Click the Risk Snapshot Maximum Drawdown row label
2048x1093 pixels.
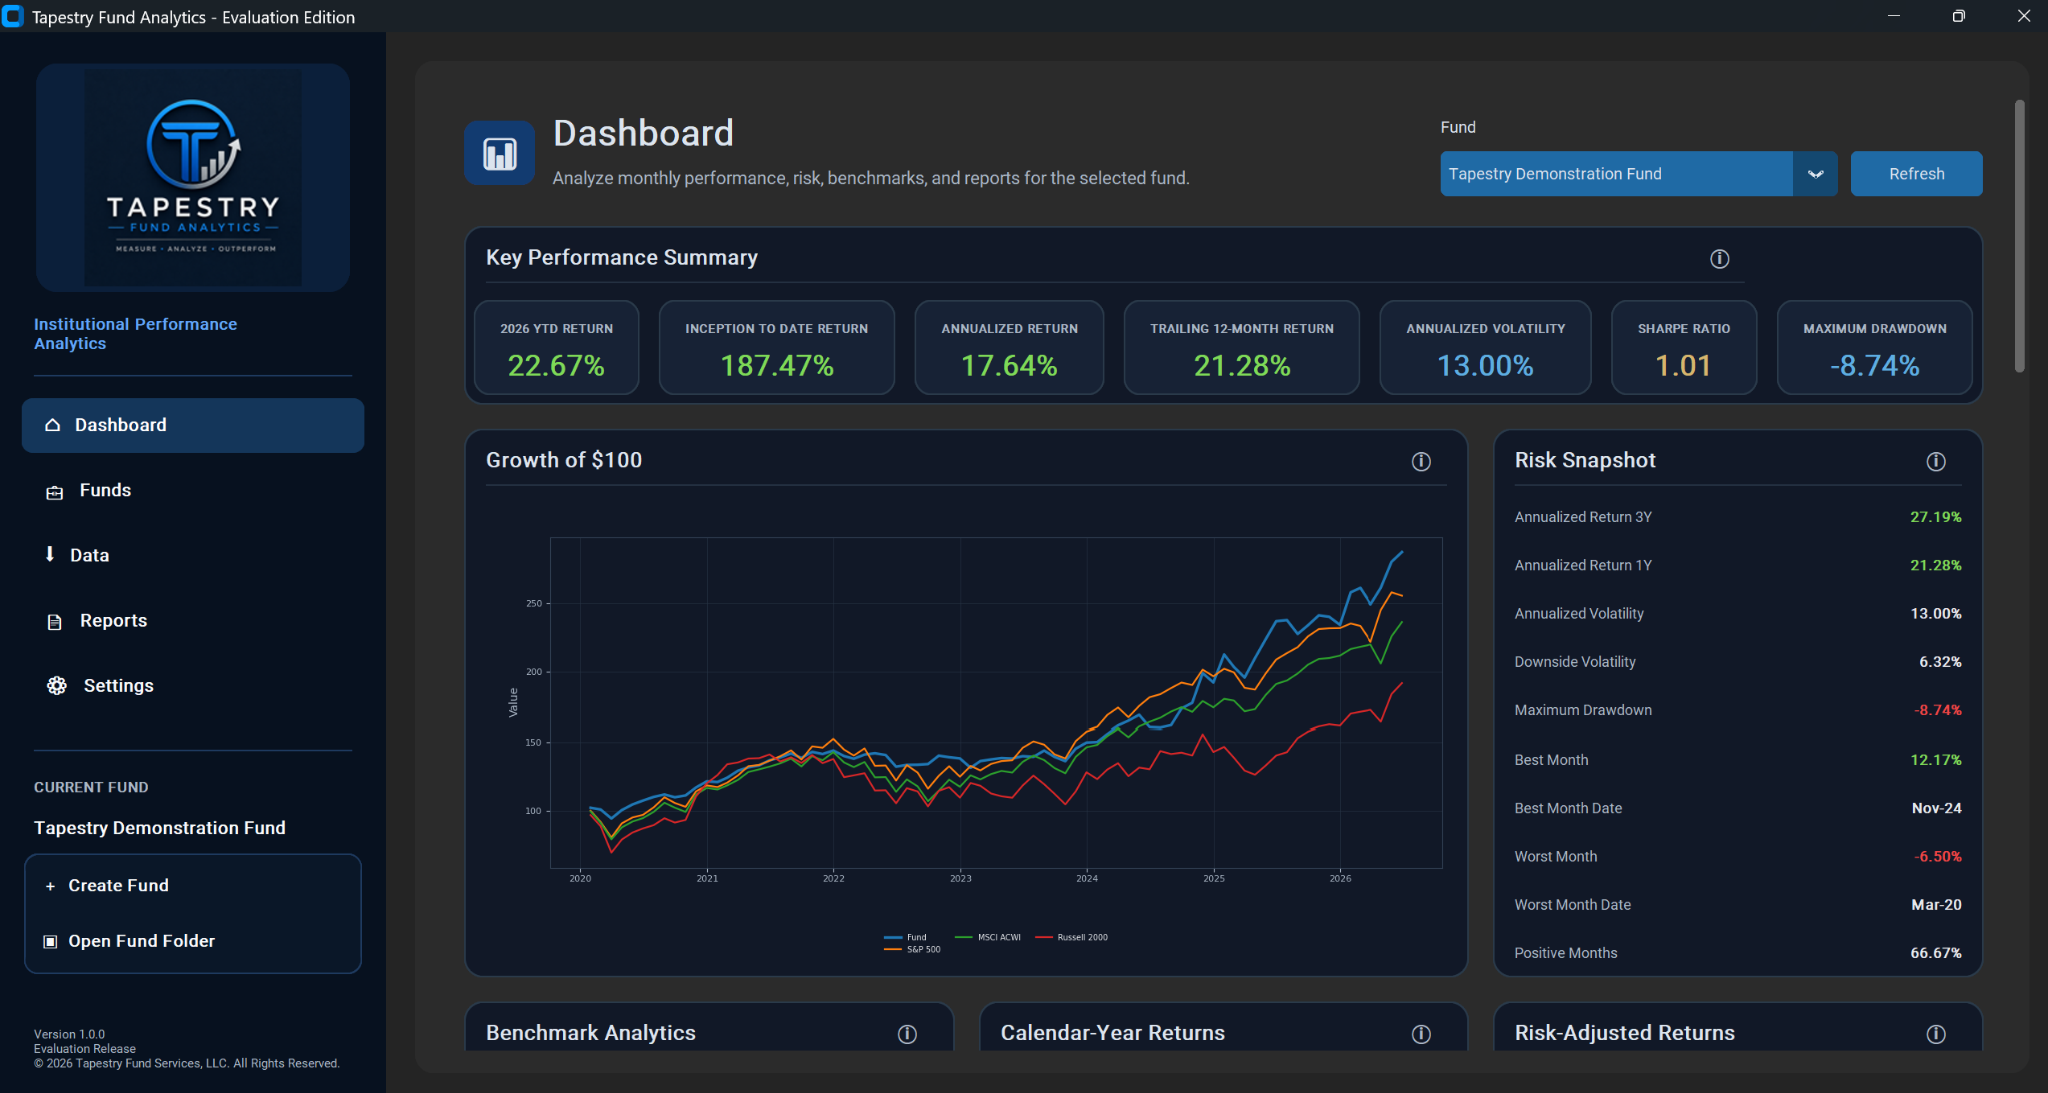click(x=1582, y=710)
